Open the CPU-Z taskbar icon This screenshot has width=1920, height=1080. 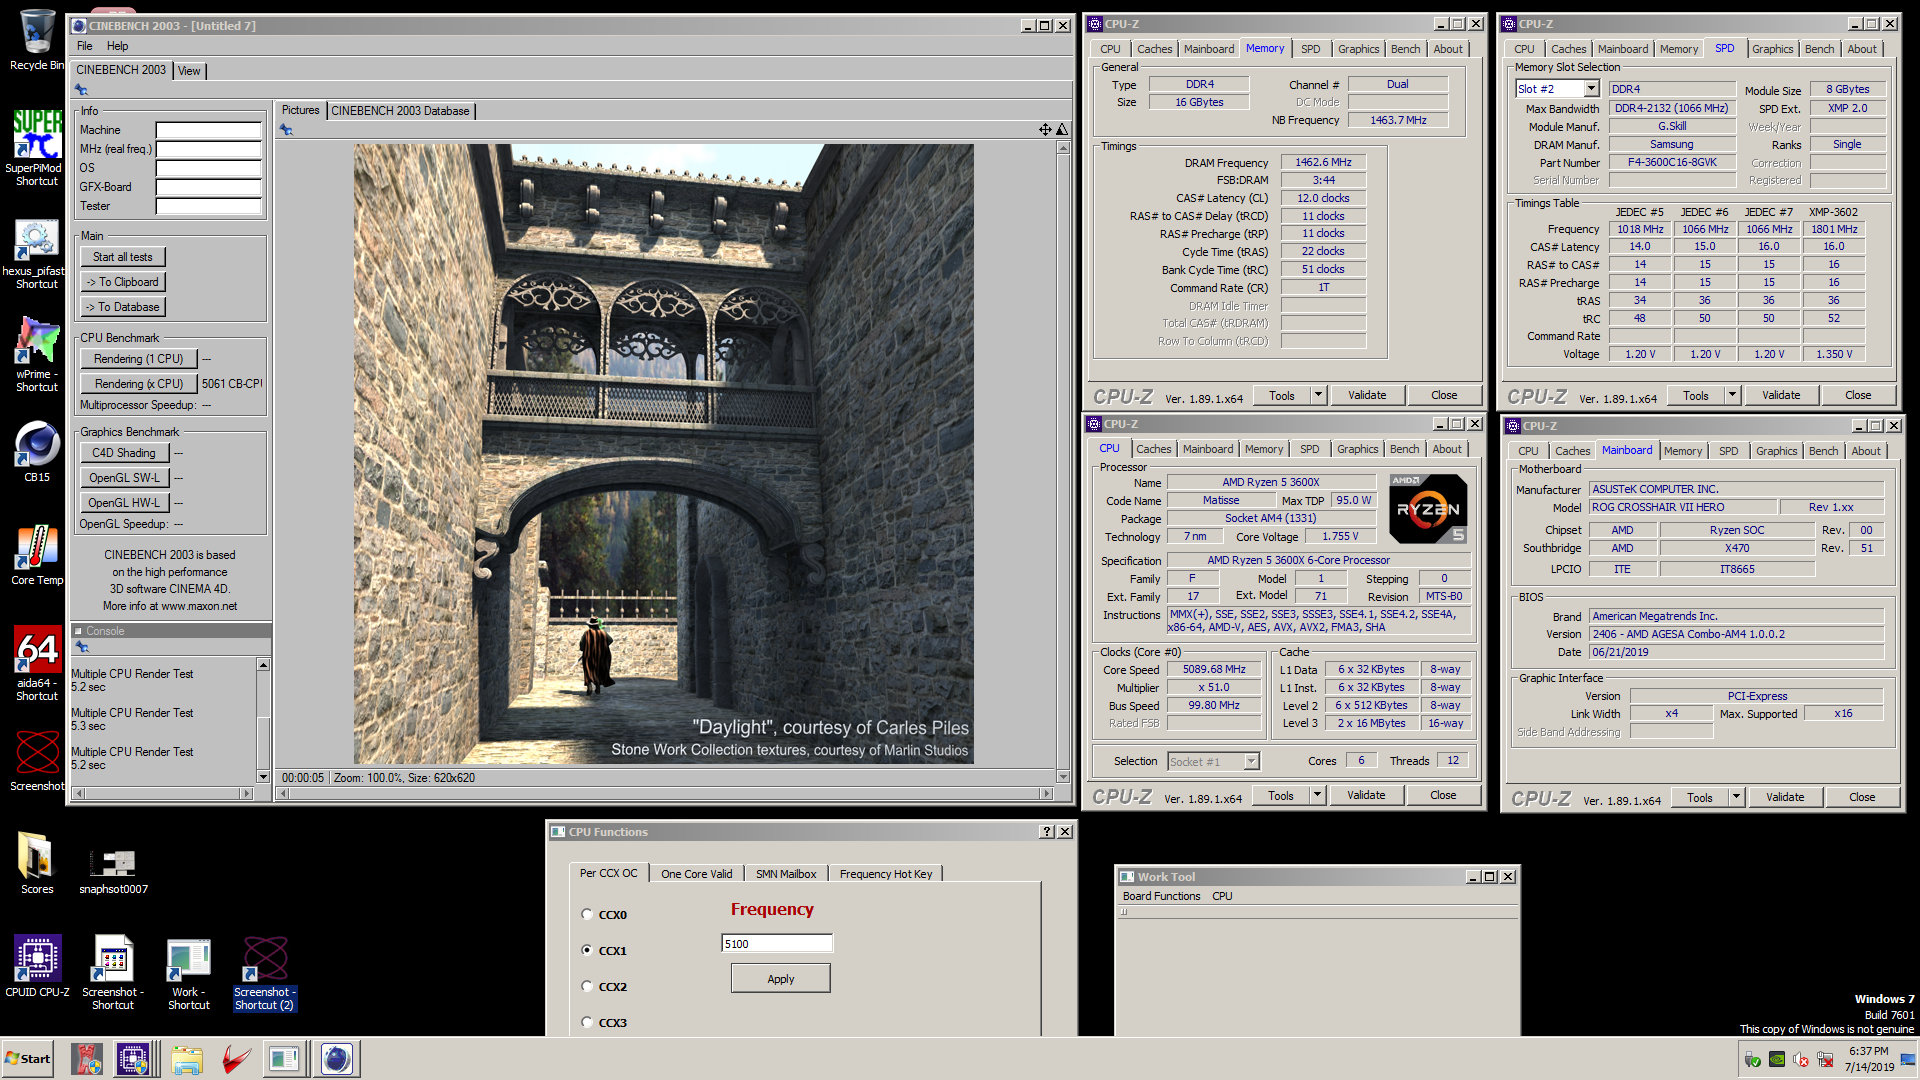(133, 1059)
